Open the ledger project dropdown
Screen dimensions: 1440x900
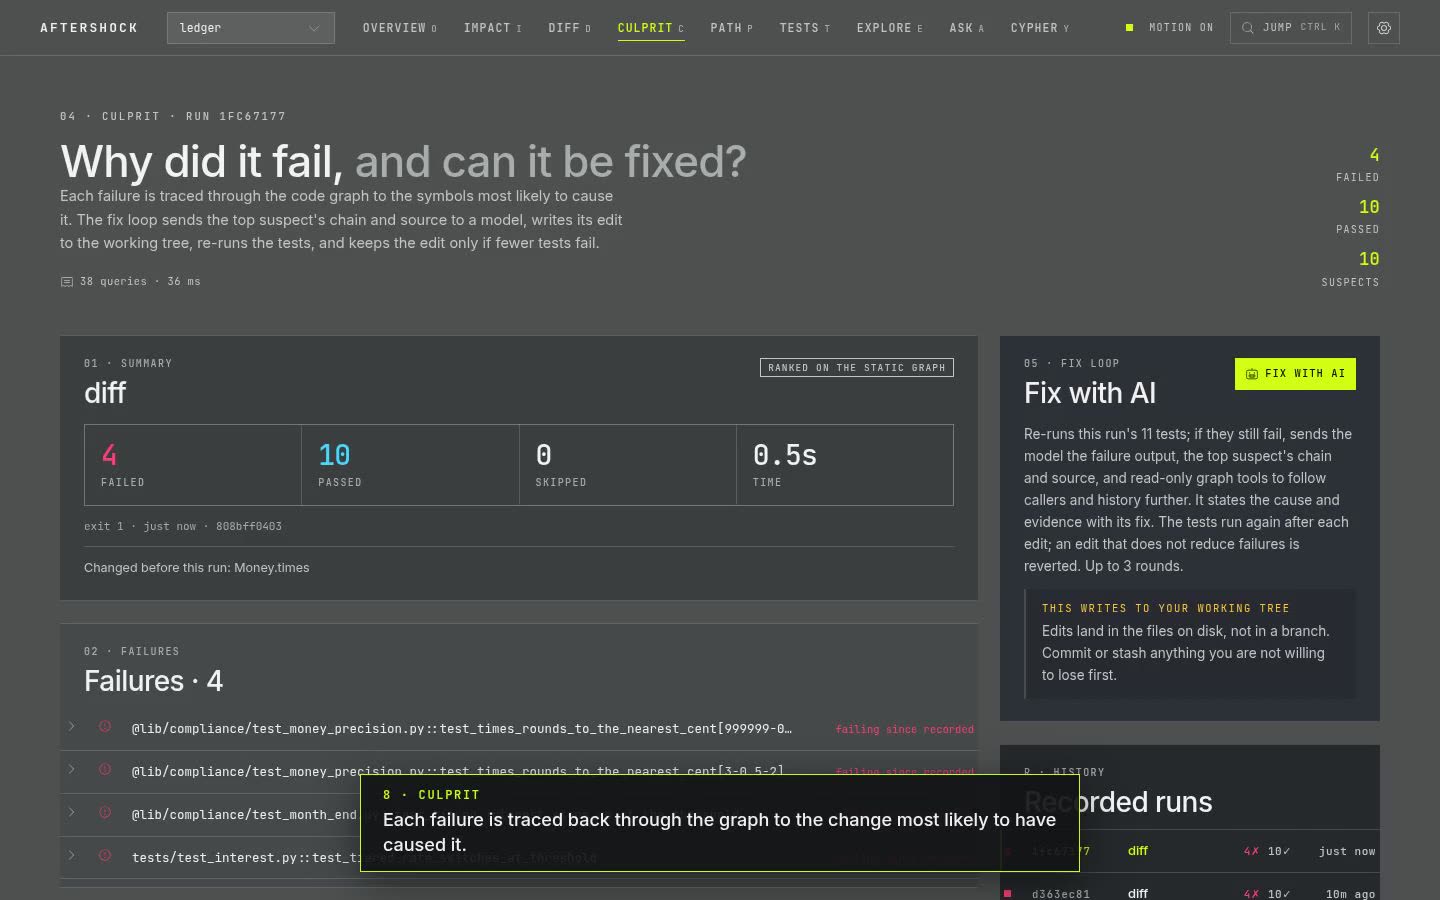click(x=251, y=28)
